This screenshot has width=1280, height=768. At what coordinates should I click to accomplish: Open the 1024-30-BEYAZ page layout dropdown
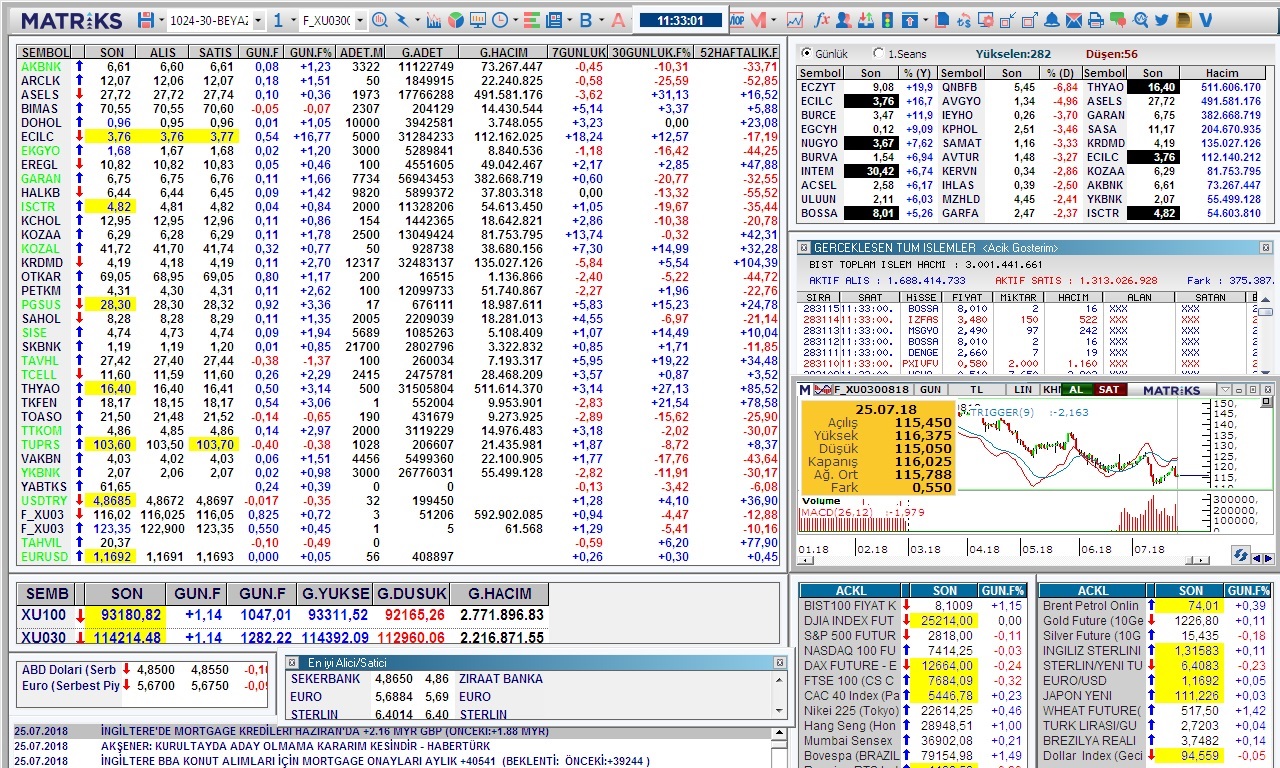(257, 20)
